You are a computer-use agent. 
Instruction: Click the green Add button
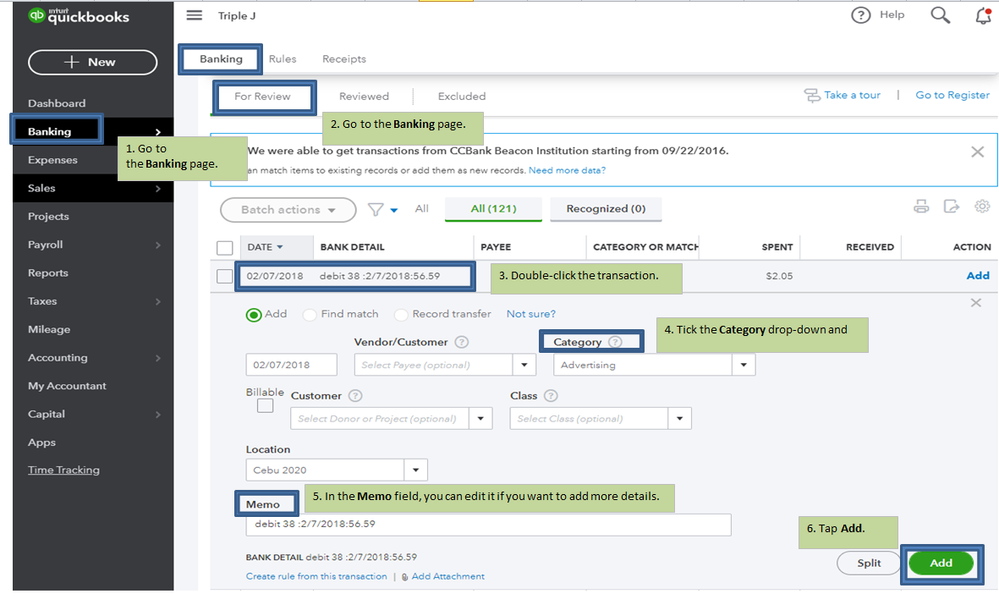(940, 563)
